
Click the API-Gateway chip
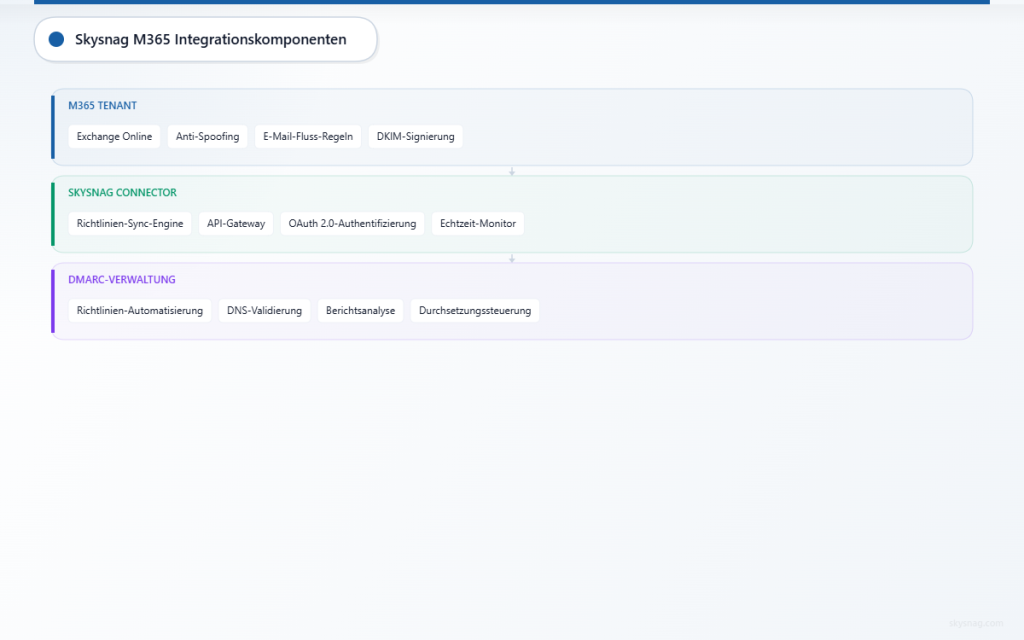pyautogui.click(x=236, y=223)
